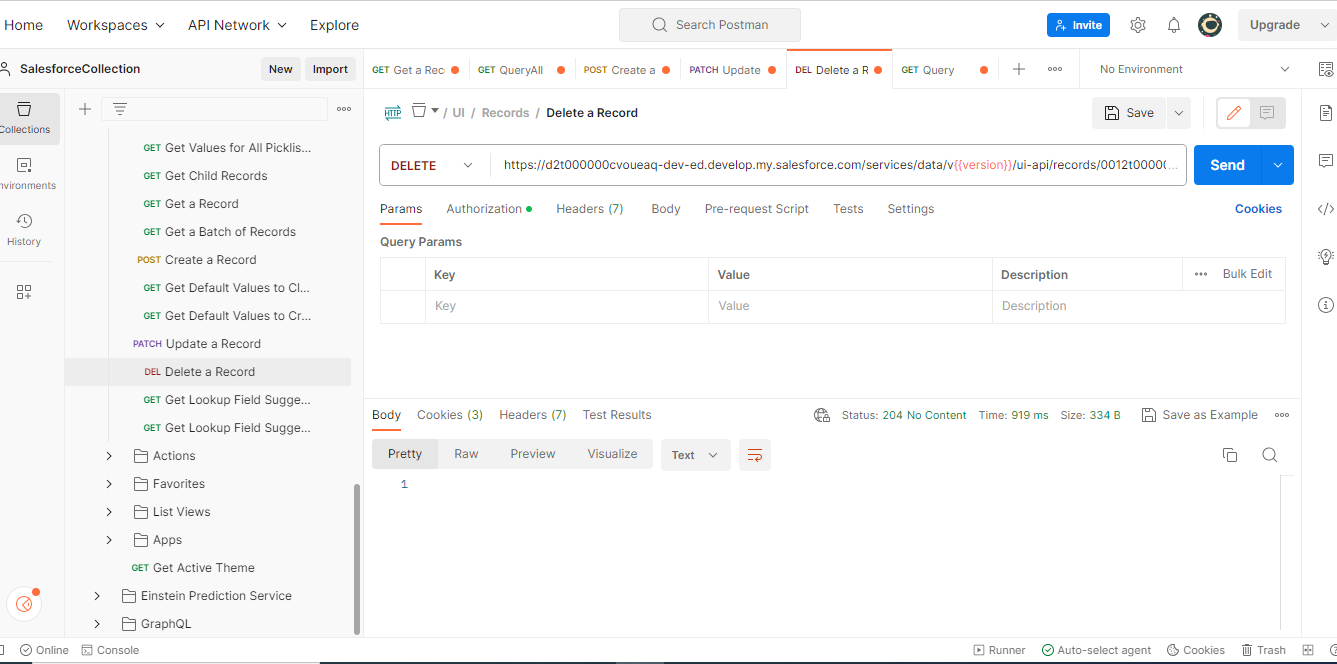Select the Preview response view
This screenshot has width=1337, height=664.
pos(533,454)
